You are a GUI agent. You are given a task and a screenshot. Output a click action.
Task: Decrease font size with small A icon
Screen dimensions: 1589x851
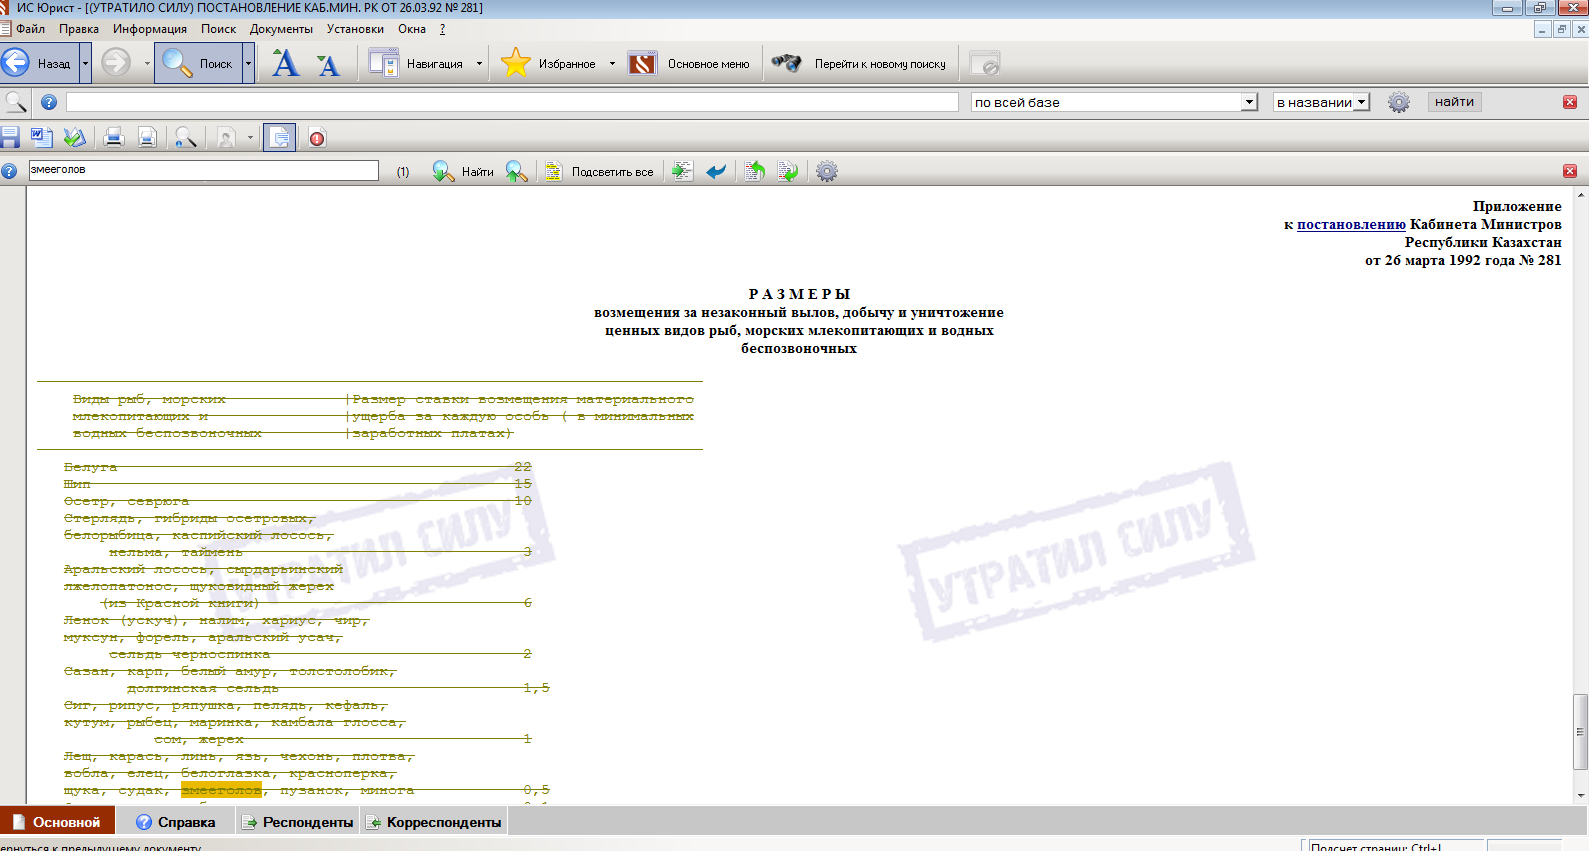327,65
